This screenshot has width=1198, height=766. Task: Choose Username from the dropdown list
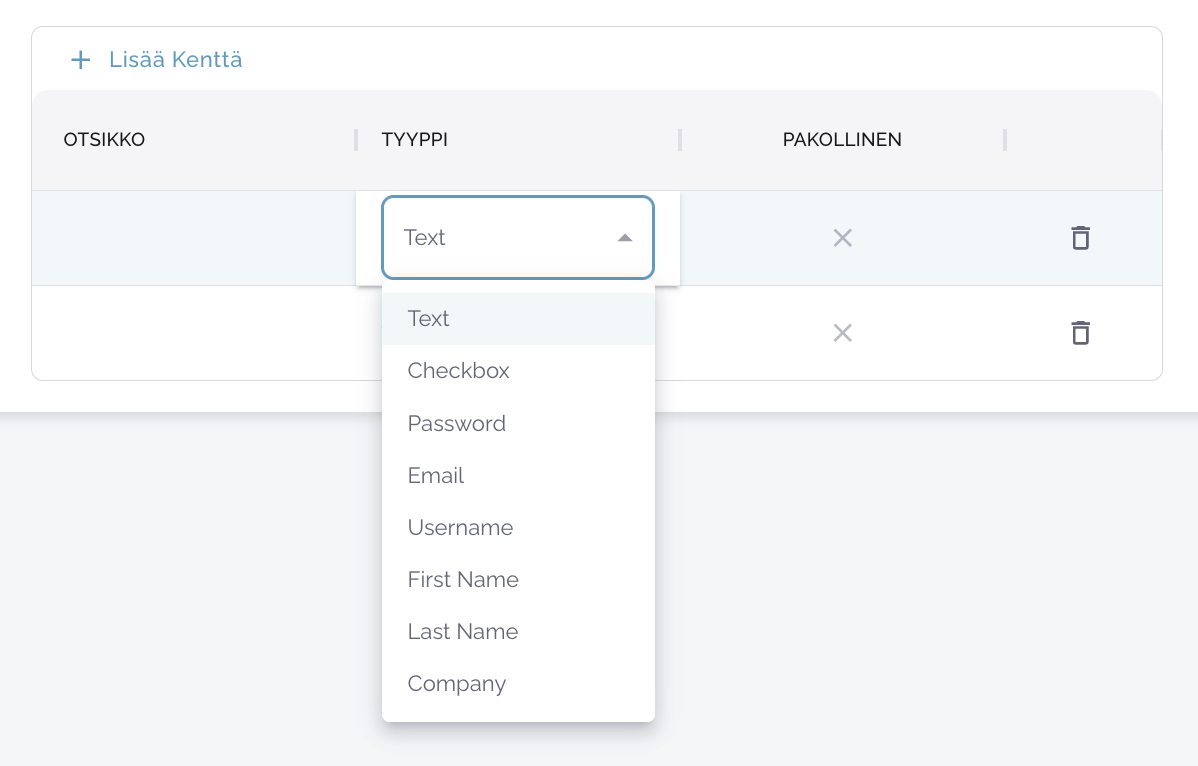click(x=460, y=528)
